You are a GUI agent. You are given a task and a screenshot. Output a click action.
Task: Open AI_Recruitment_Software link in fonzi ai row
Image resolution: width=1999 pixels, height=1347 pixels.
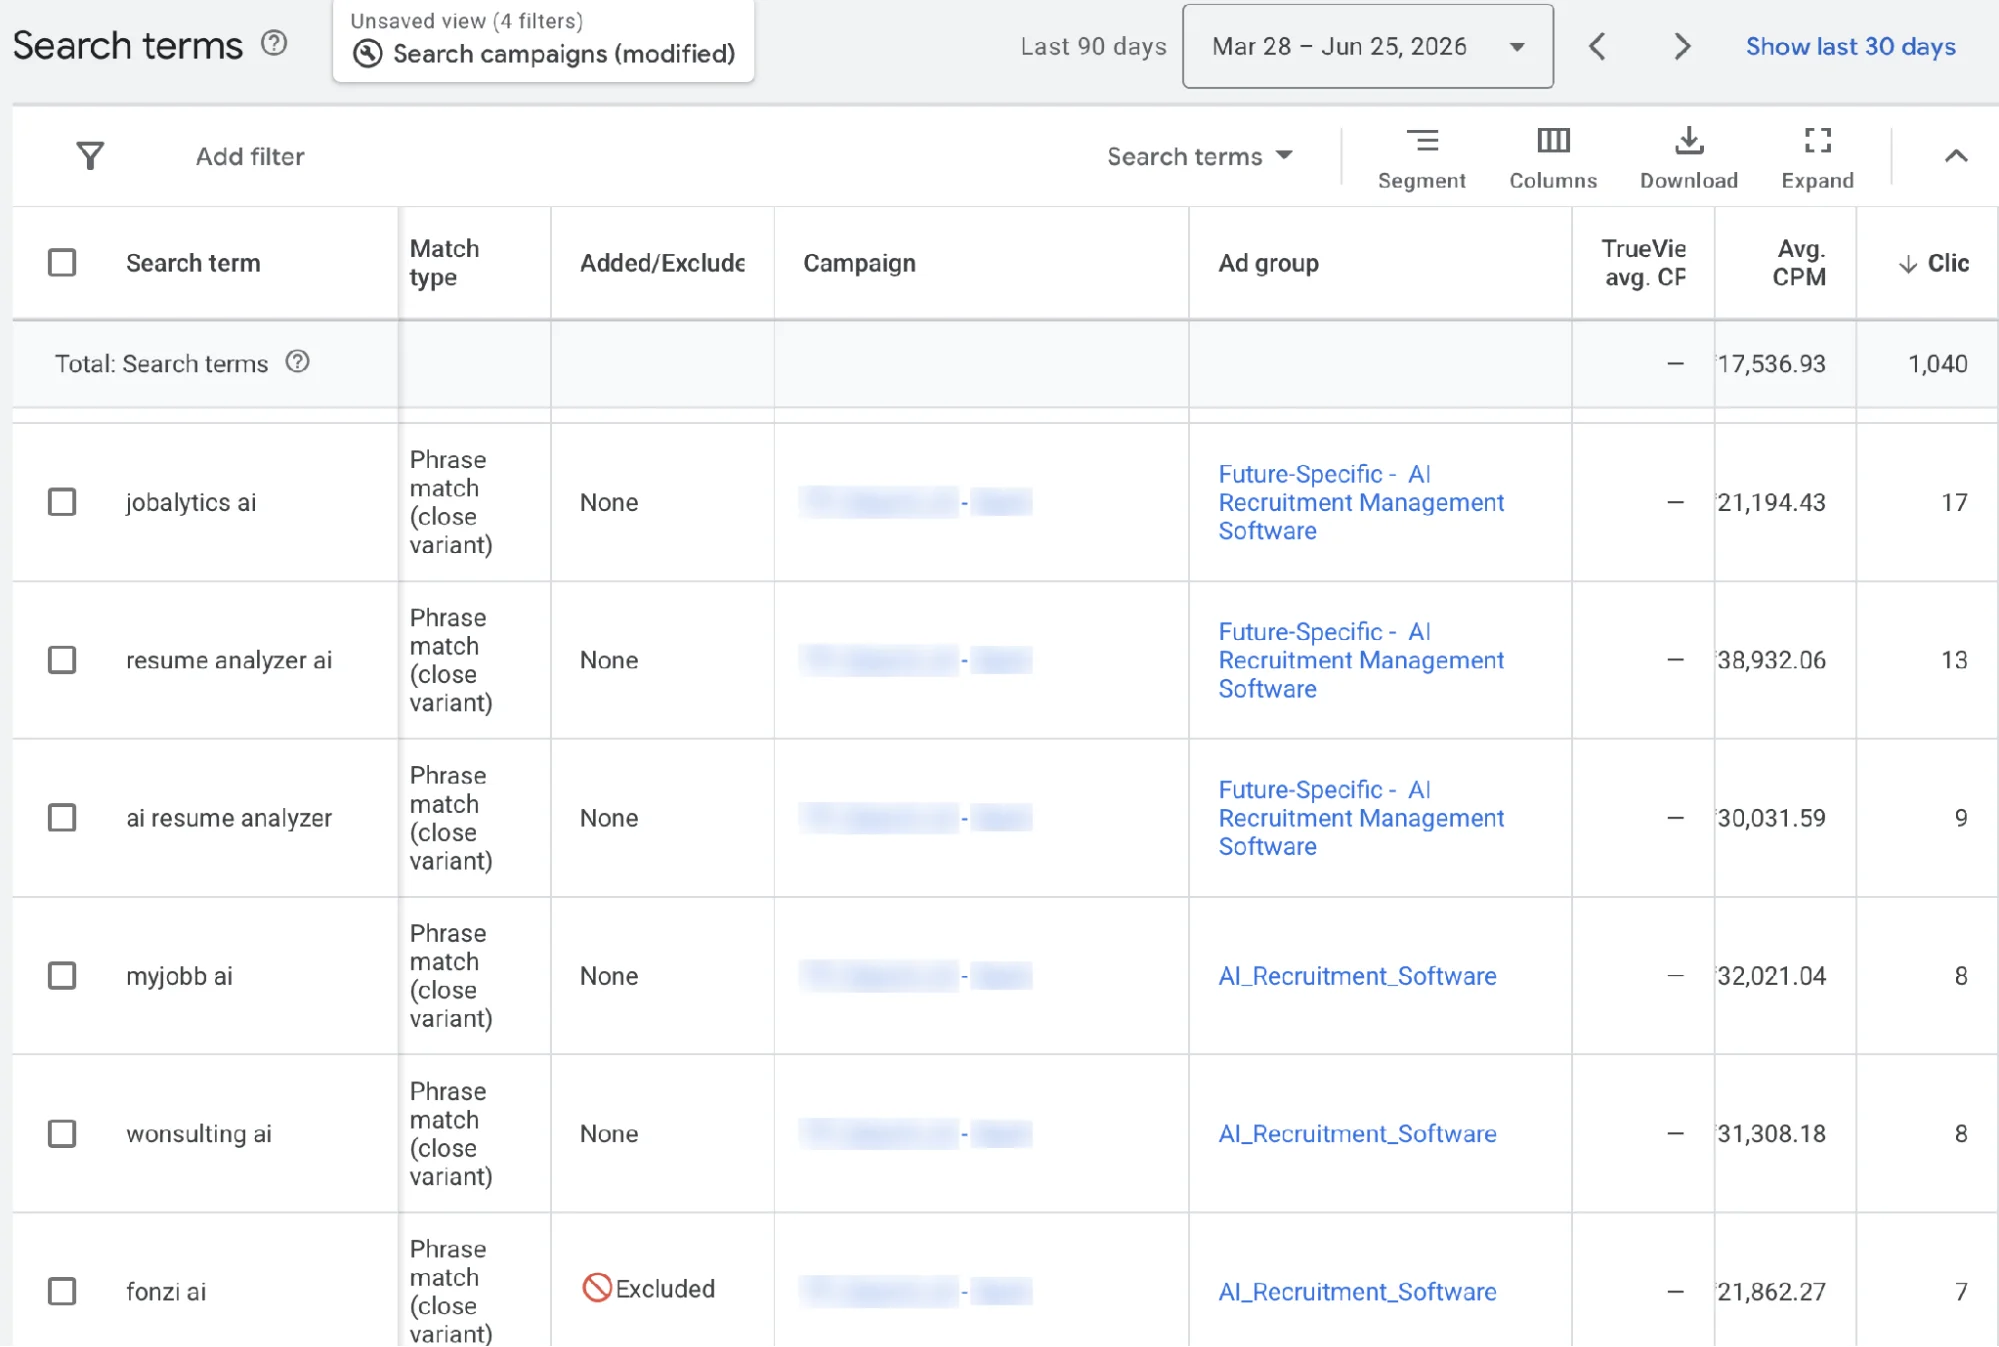pyautogui.click(x=1357, y=1292)
